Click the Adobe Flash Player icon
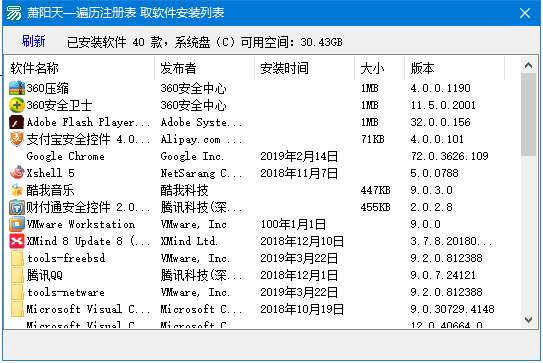543x363 pixels. [x=17, y=122]
